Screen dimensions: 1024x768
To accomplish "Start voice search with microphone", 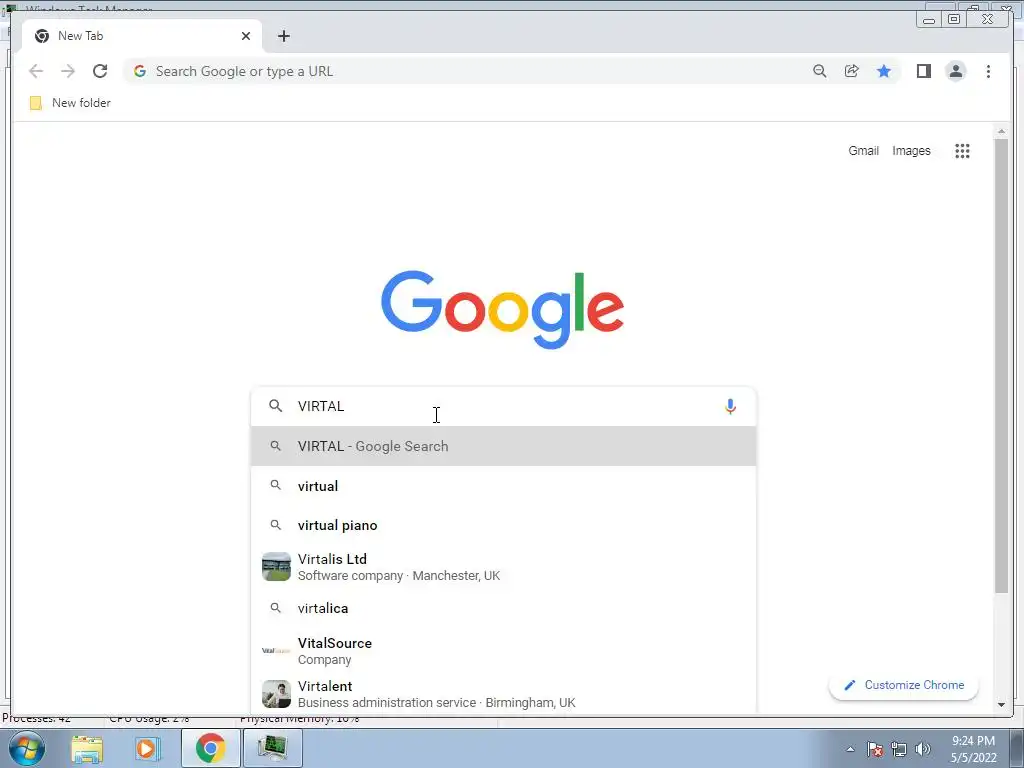I will tap(730, 406).
